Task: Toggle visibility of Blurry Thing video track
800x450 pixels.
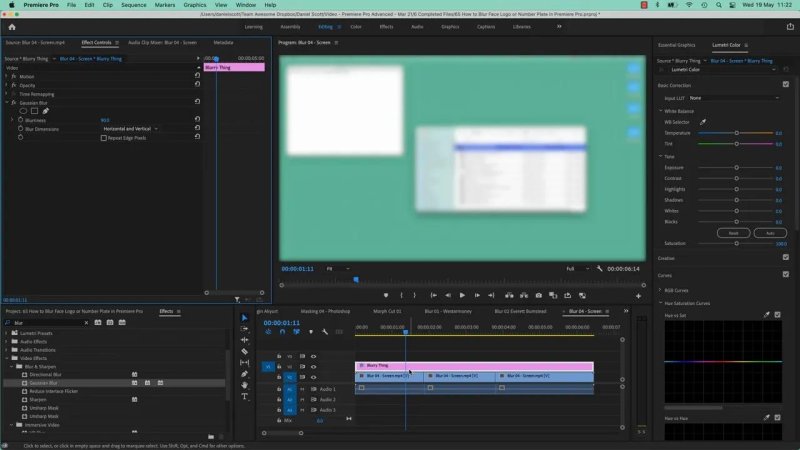Action: point(314,366)
